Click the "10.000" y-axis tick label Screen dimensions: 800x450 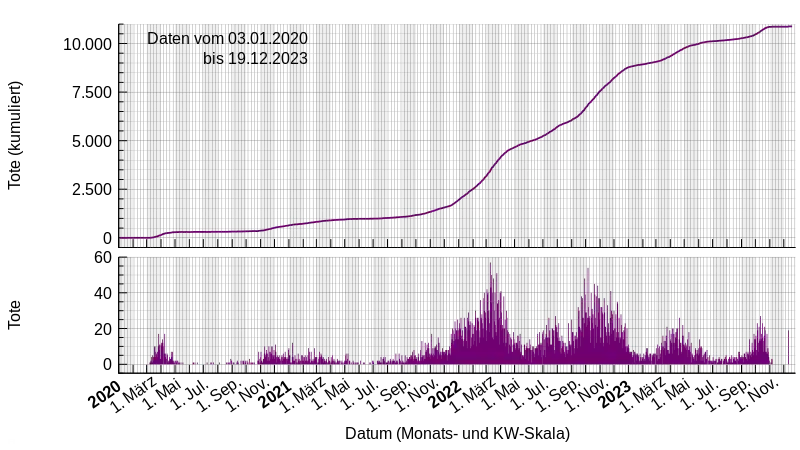coord(87,44)
